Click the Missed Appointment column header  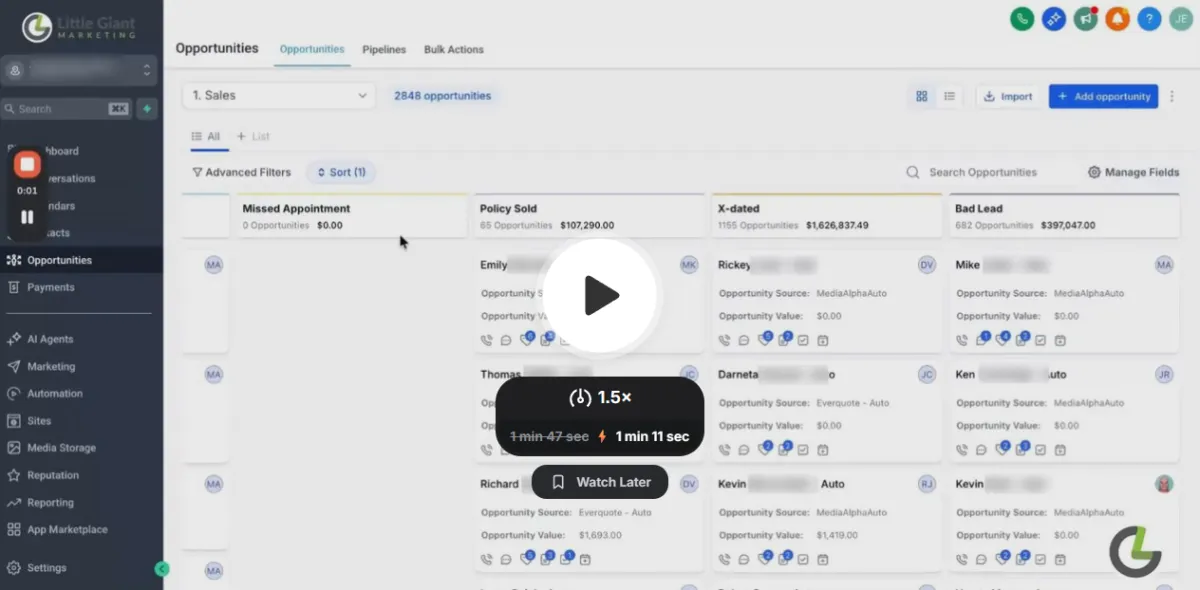(x=351, y=216)
